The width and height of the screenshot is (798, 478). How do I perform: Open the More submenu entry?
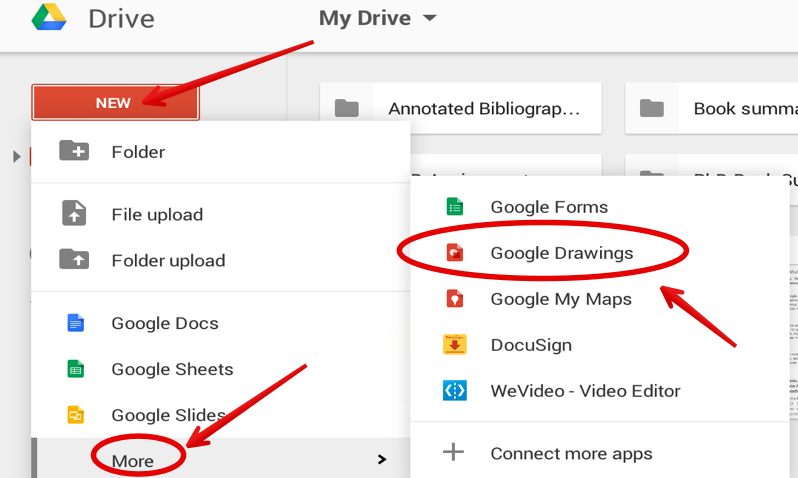point(220,459)
